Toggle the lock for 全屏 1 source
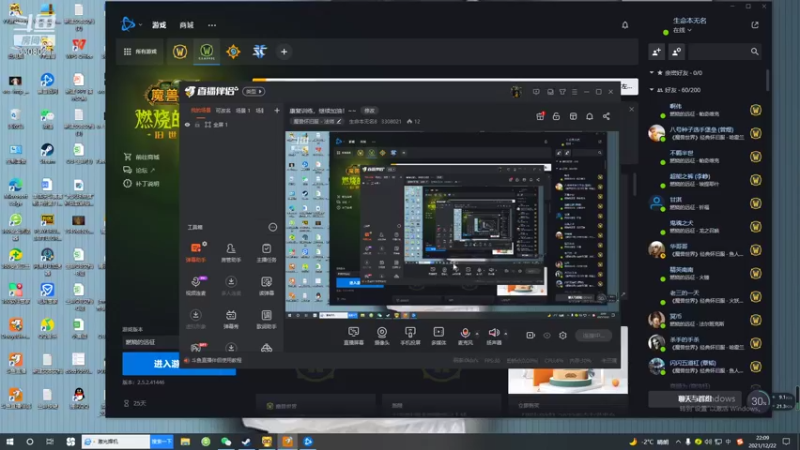 tap(197, 125)
